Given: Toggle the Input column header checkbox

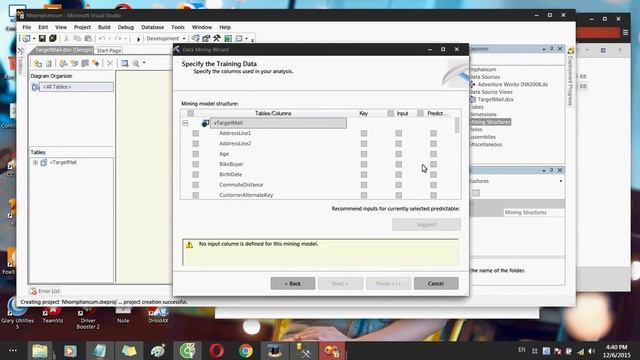Looking at the screenshot, I should [x=391, y=113].
